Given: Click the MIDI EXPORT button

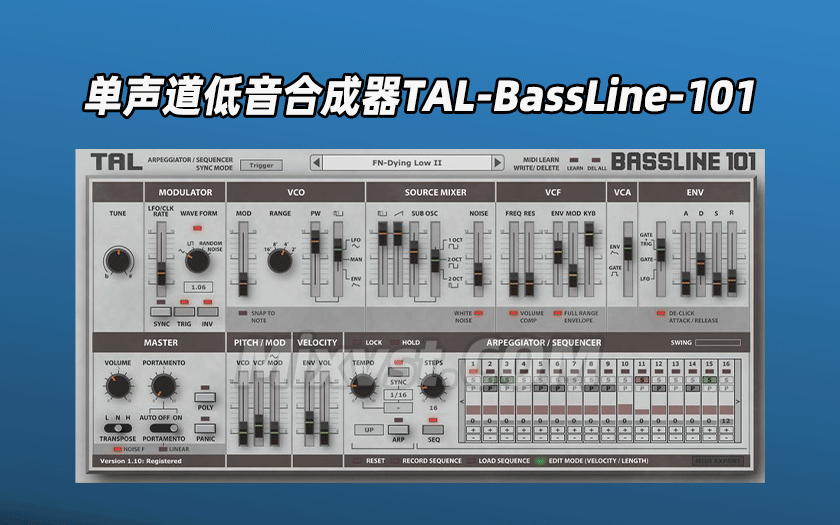Looking at the screenshot, I should pos(718,461).
